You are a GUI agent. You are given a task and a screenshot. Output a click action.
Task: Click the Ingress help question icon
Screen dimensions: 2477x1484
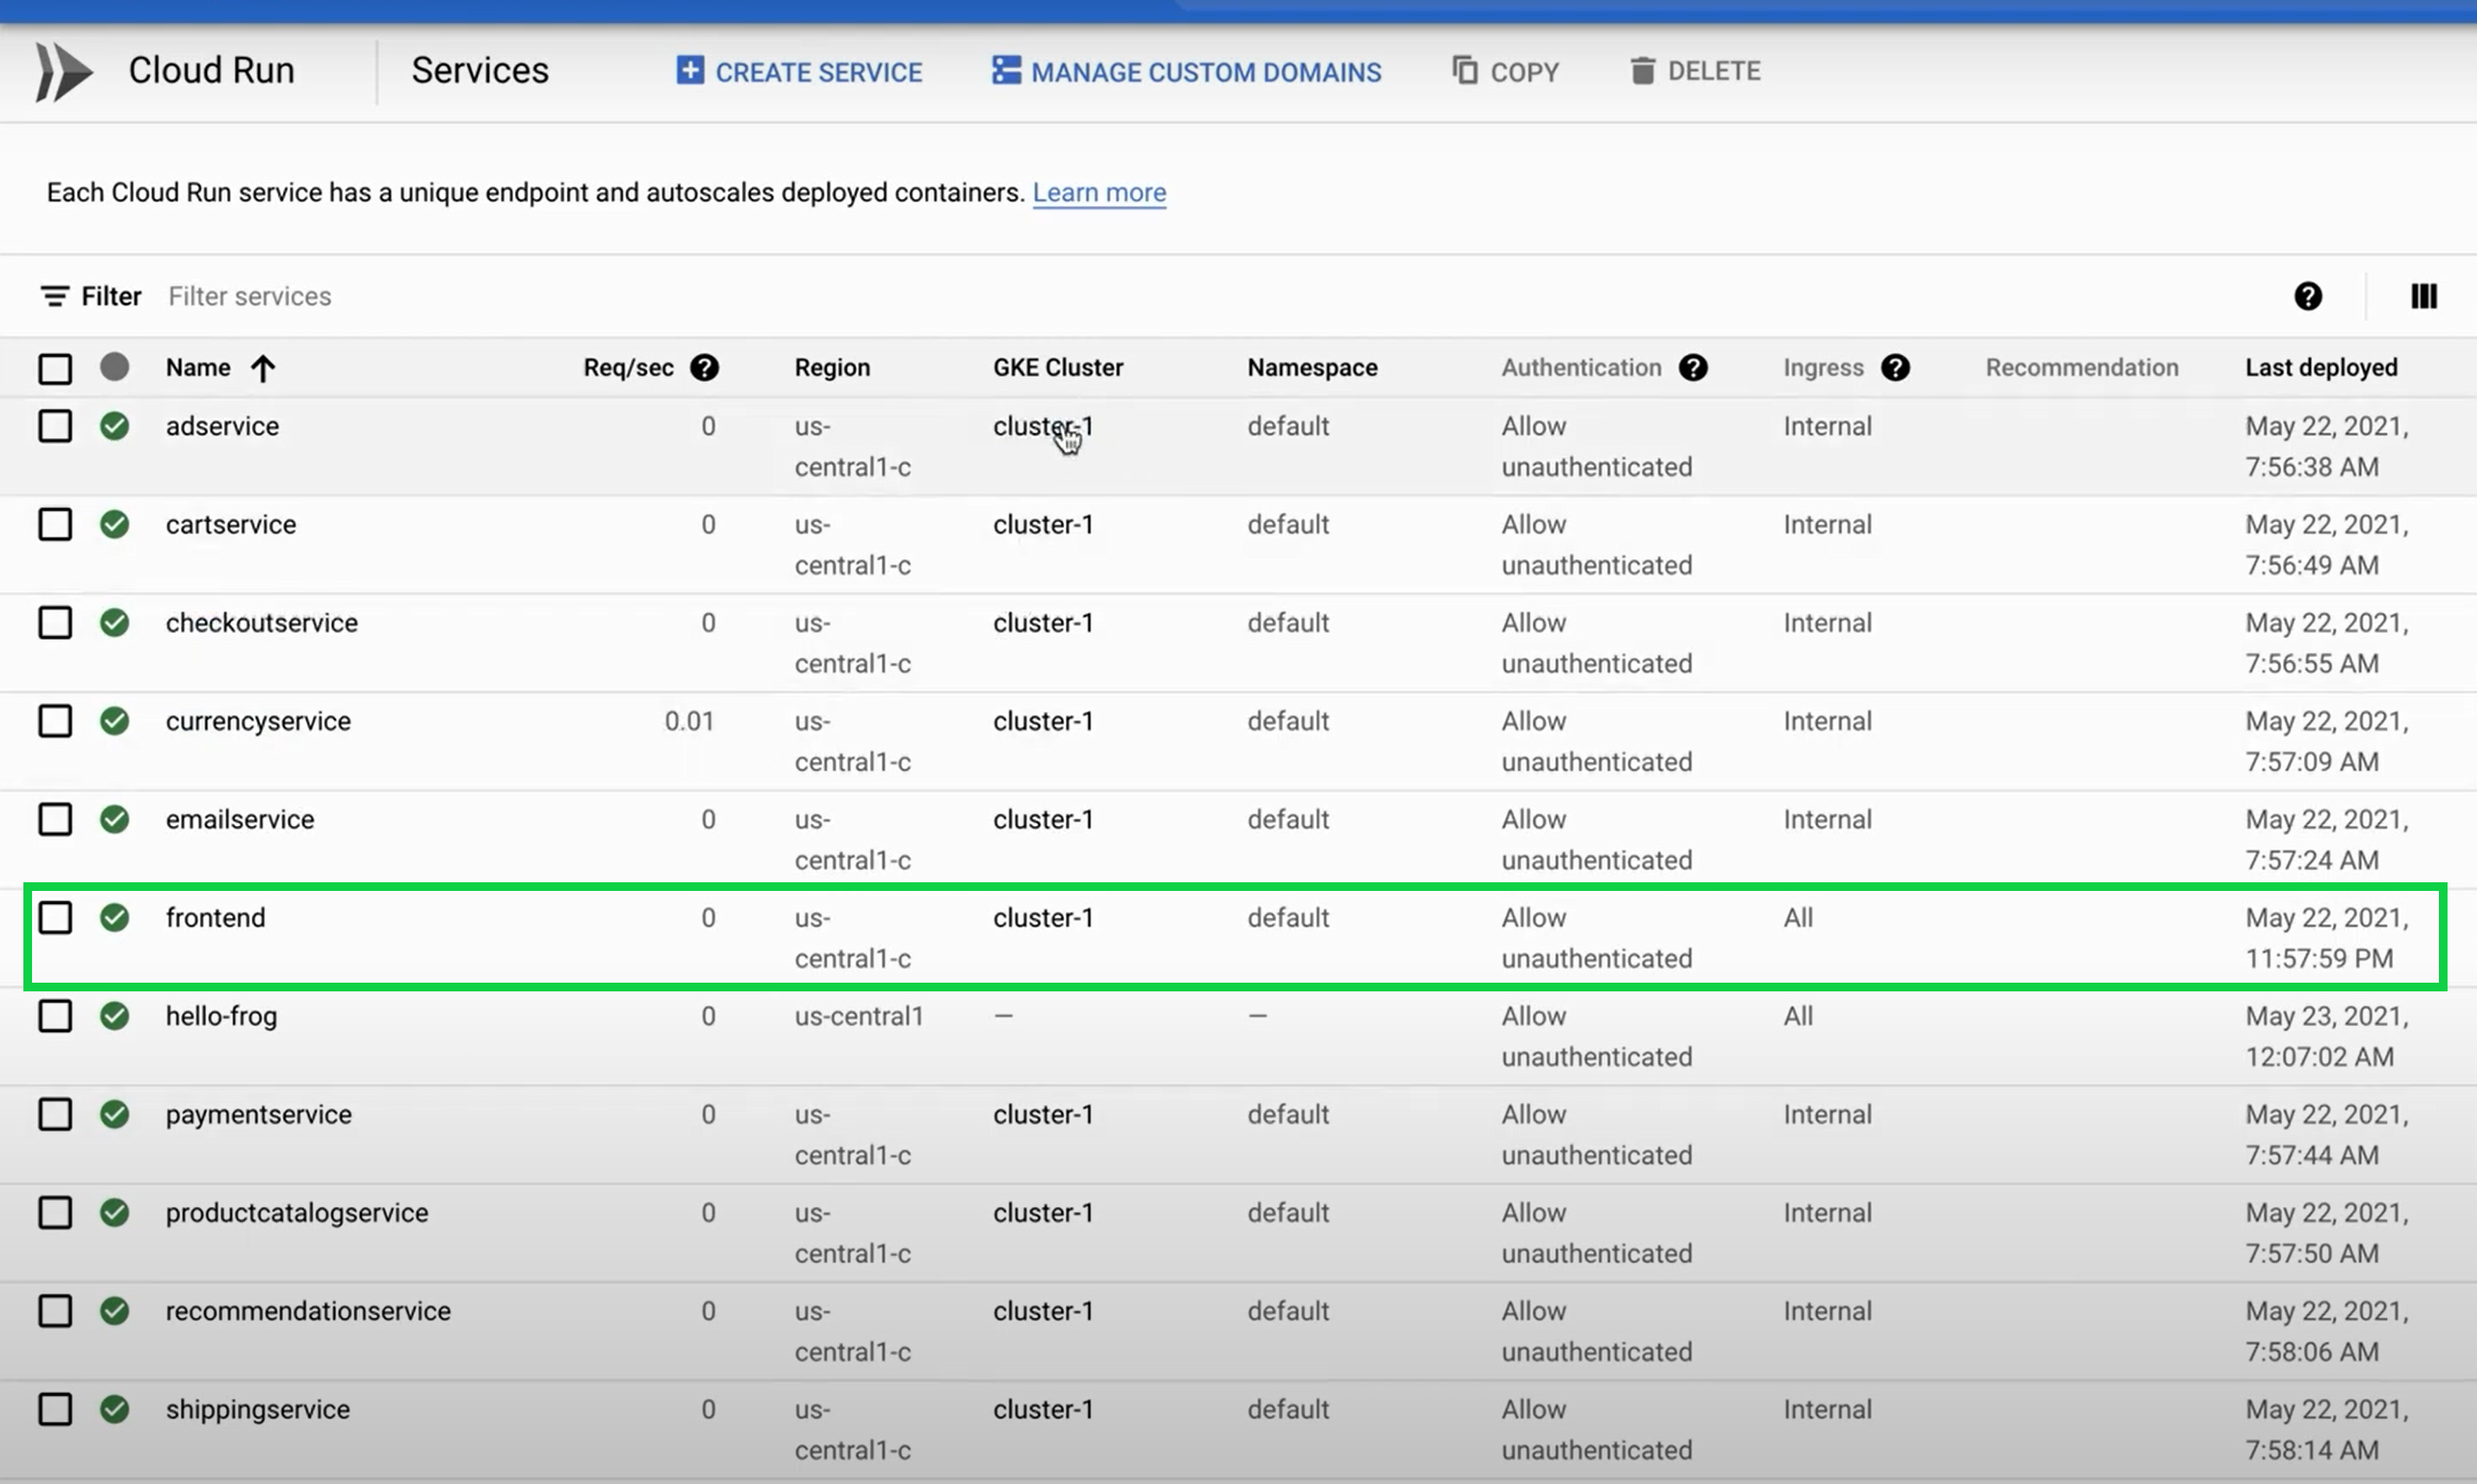pyautogui.click(x=1894, y=368)
